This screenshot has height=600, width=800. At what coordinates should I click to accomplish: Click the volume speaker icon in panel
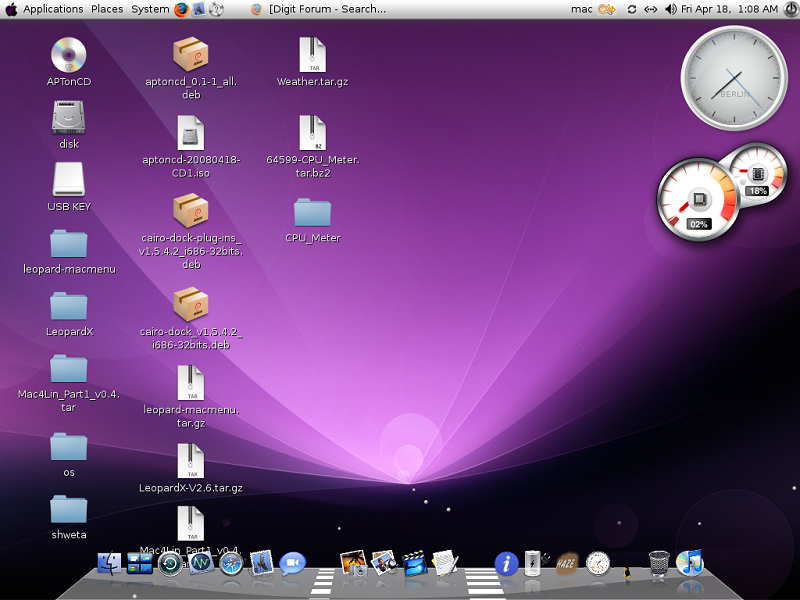670,9
